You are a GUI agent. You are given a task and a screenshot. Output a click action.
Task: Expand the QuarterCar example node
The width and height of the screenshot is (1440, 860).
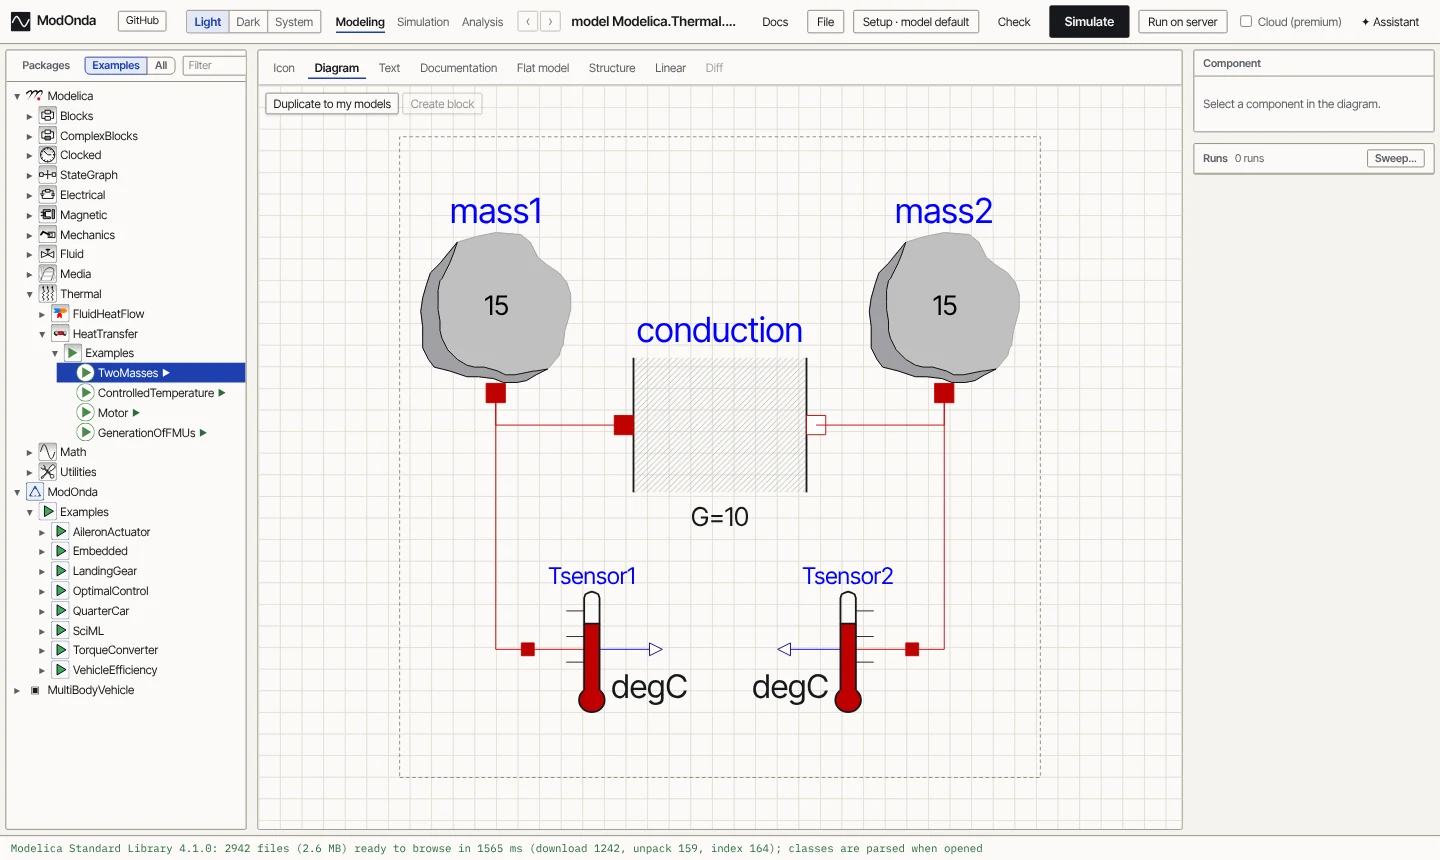coord(42,612)
